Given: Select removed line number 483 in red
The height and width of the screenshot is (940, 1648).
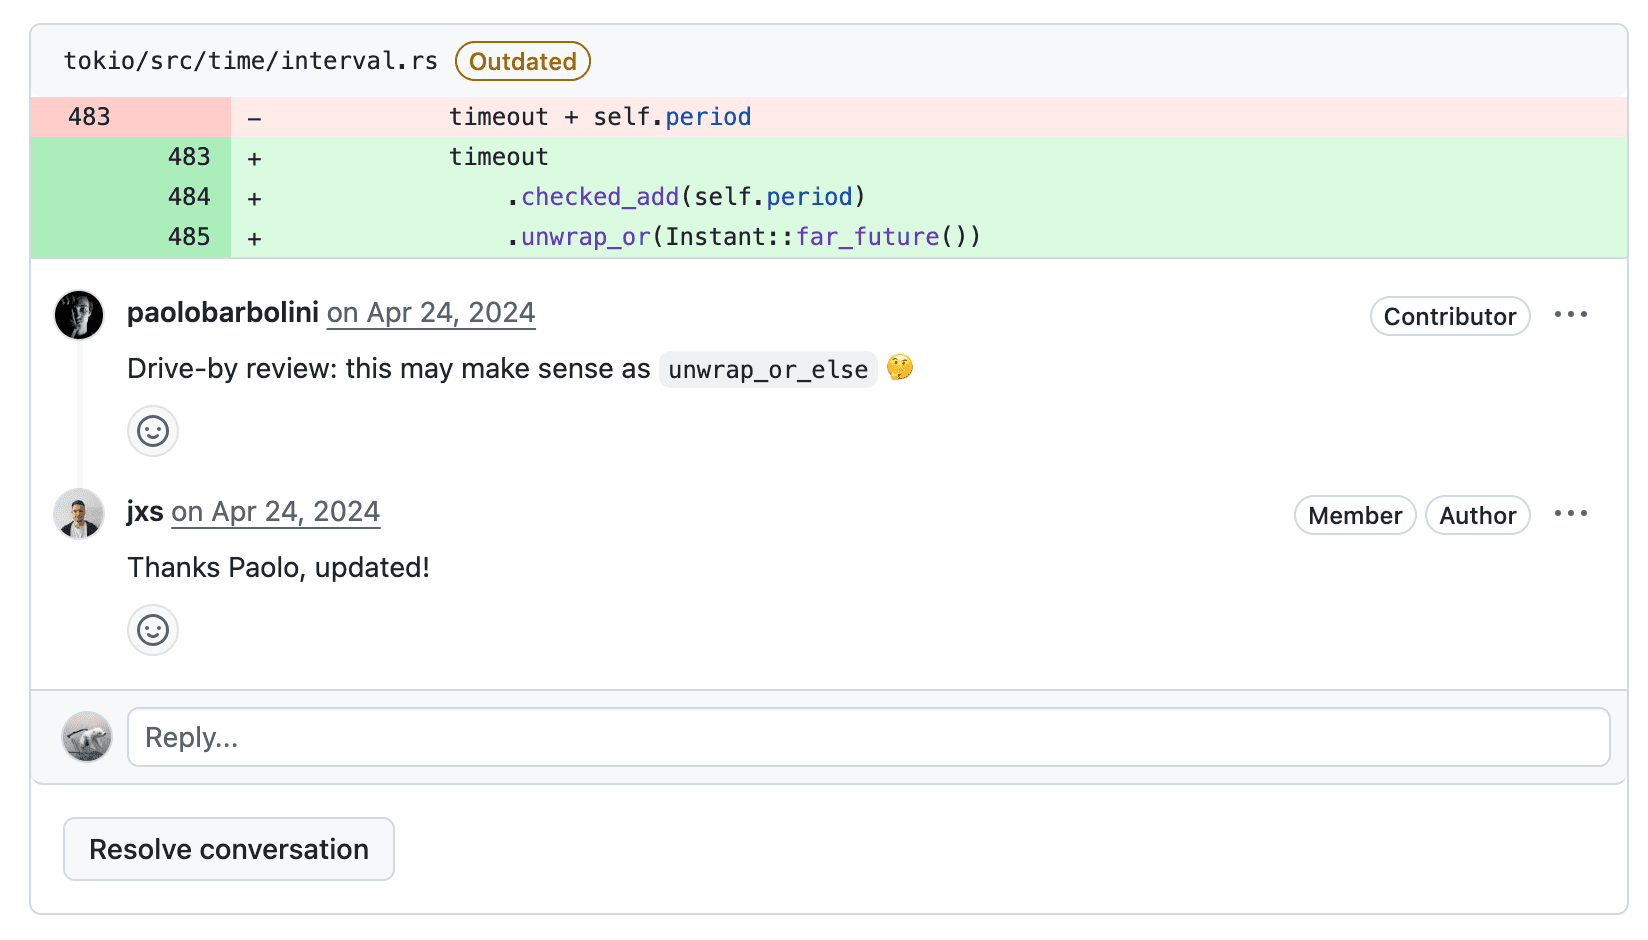Looking at the screenshot, I should coord(89,117).
